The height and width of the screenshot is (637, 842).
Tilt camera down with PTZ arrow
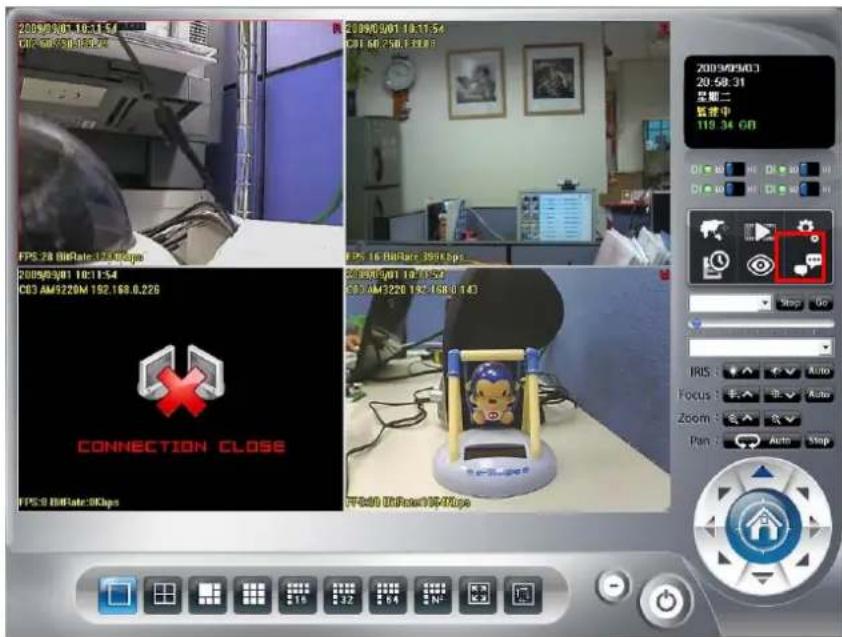coord(763,577)
